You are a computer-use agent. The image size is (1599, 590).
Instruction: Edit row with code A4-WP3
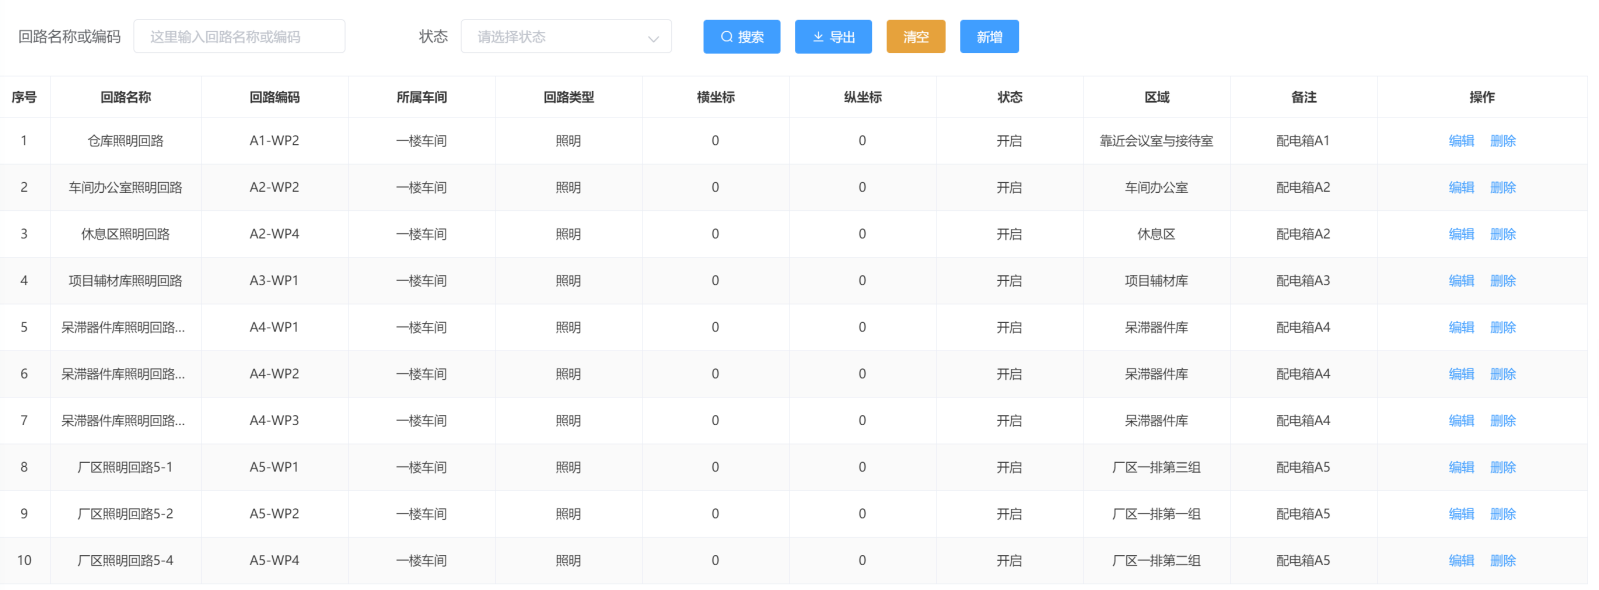point(1461,421)
